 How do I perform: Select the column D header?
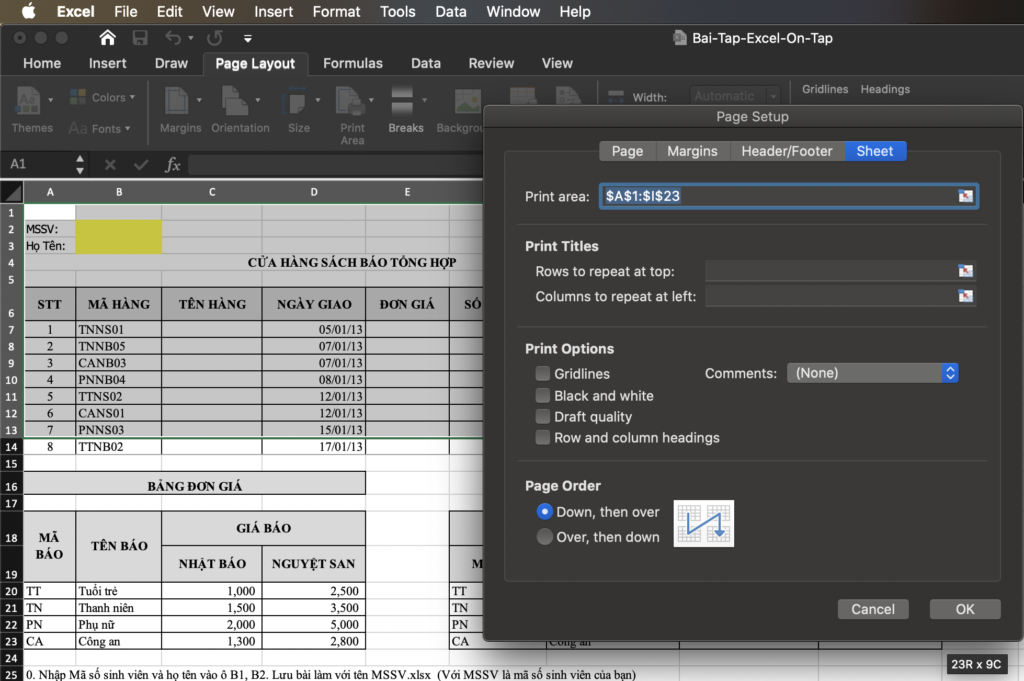tap(314, 192)
